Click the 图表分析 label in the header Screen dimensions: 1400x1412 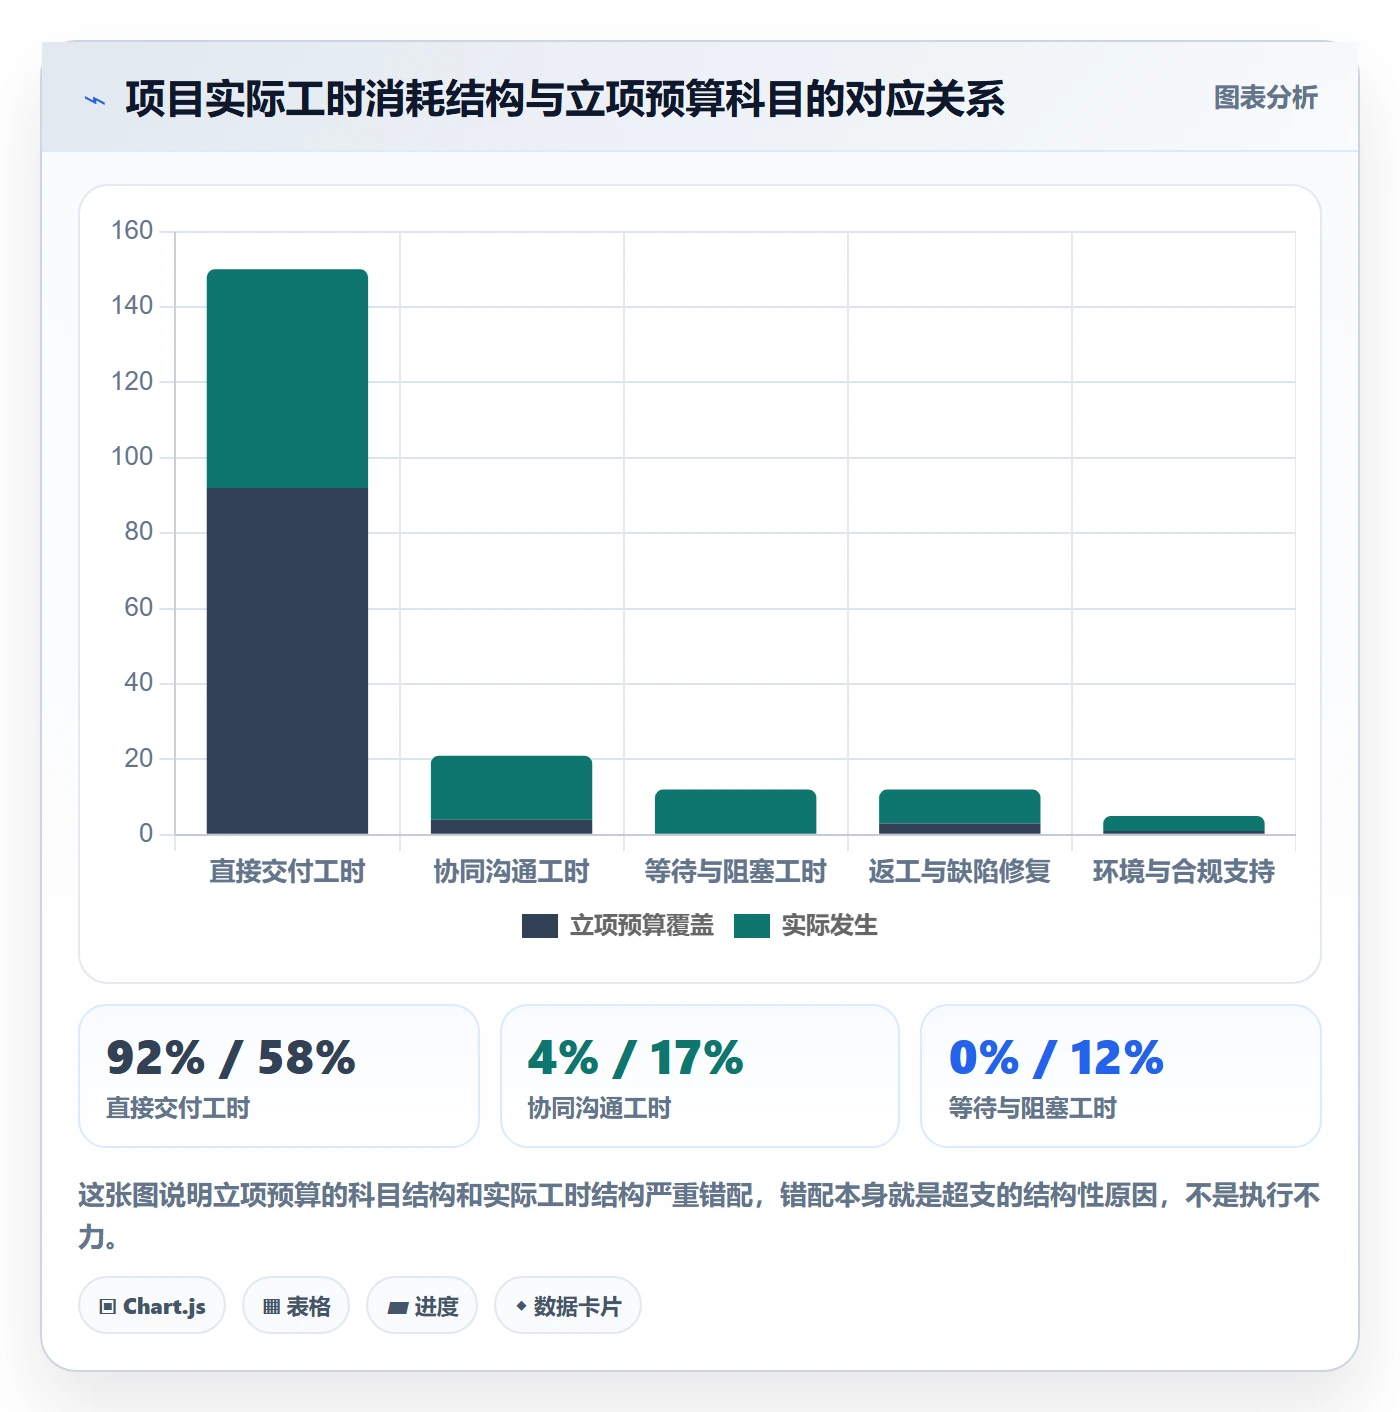1265,97
